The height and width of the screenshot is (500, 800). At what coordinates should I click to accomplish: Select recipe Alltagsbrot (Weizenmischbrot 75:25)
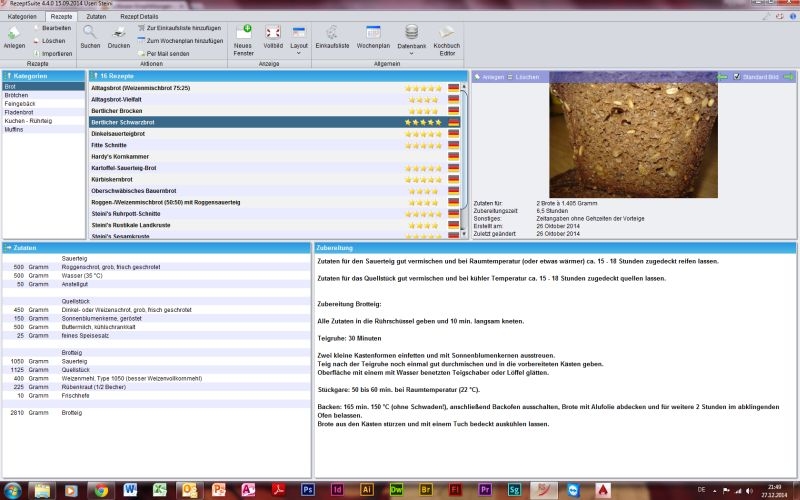click(x=274, y=88)
